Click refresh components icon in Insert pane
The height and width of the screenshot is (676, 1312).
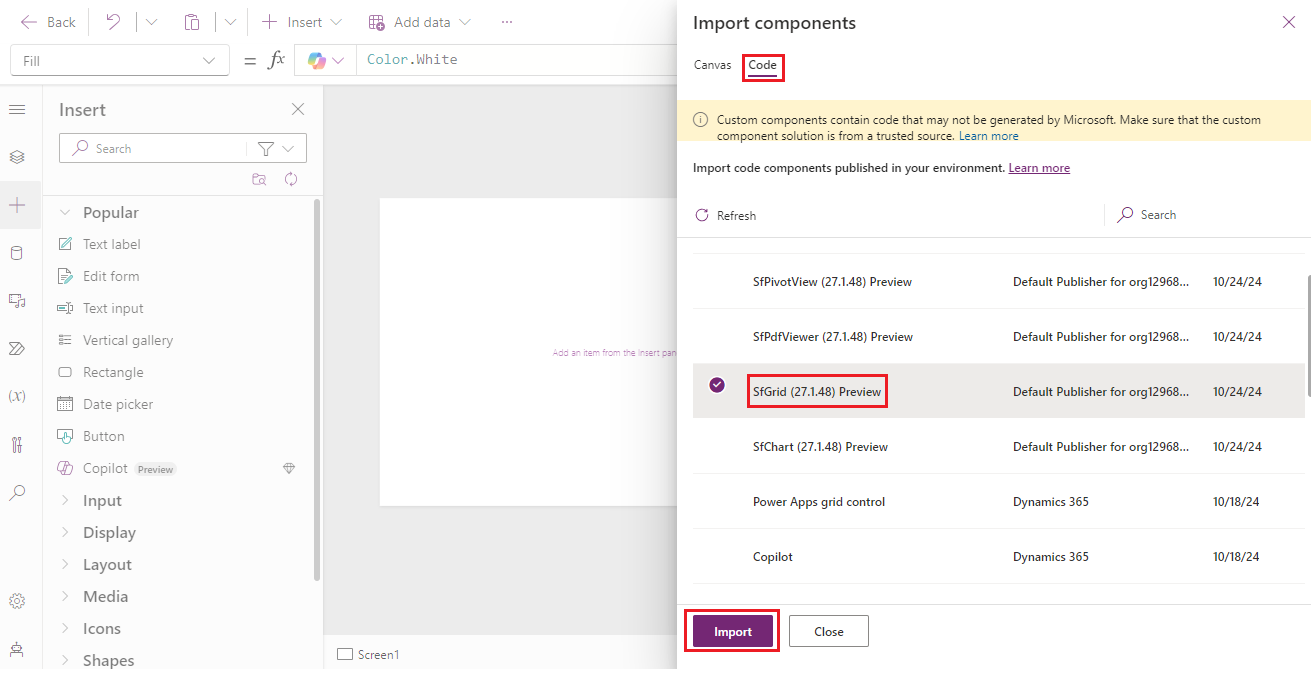[x=291, y=179]
